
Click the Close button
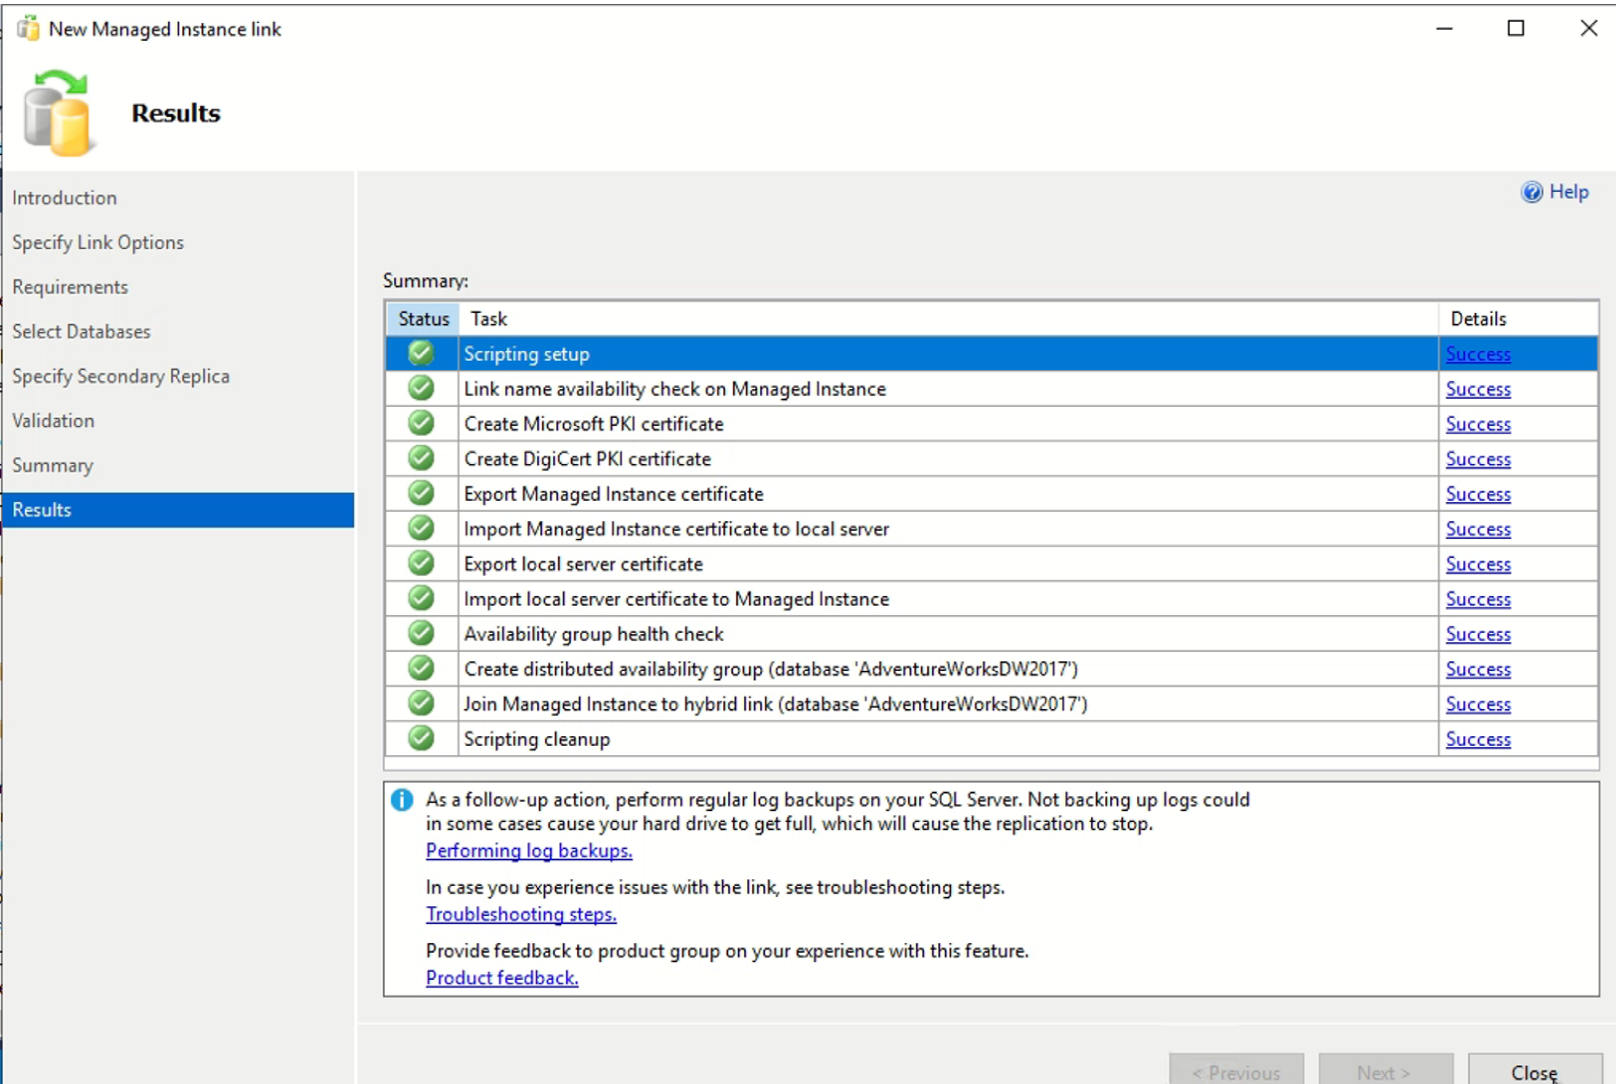pyautogui.click(x=1534, y=1070)
